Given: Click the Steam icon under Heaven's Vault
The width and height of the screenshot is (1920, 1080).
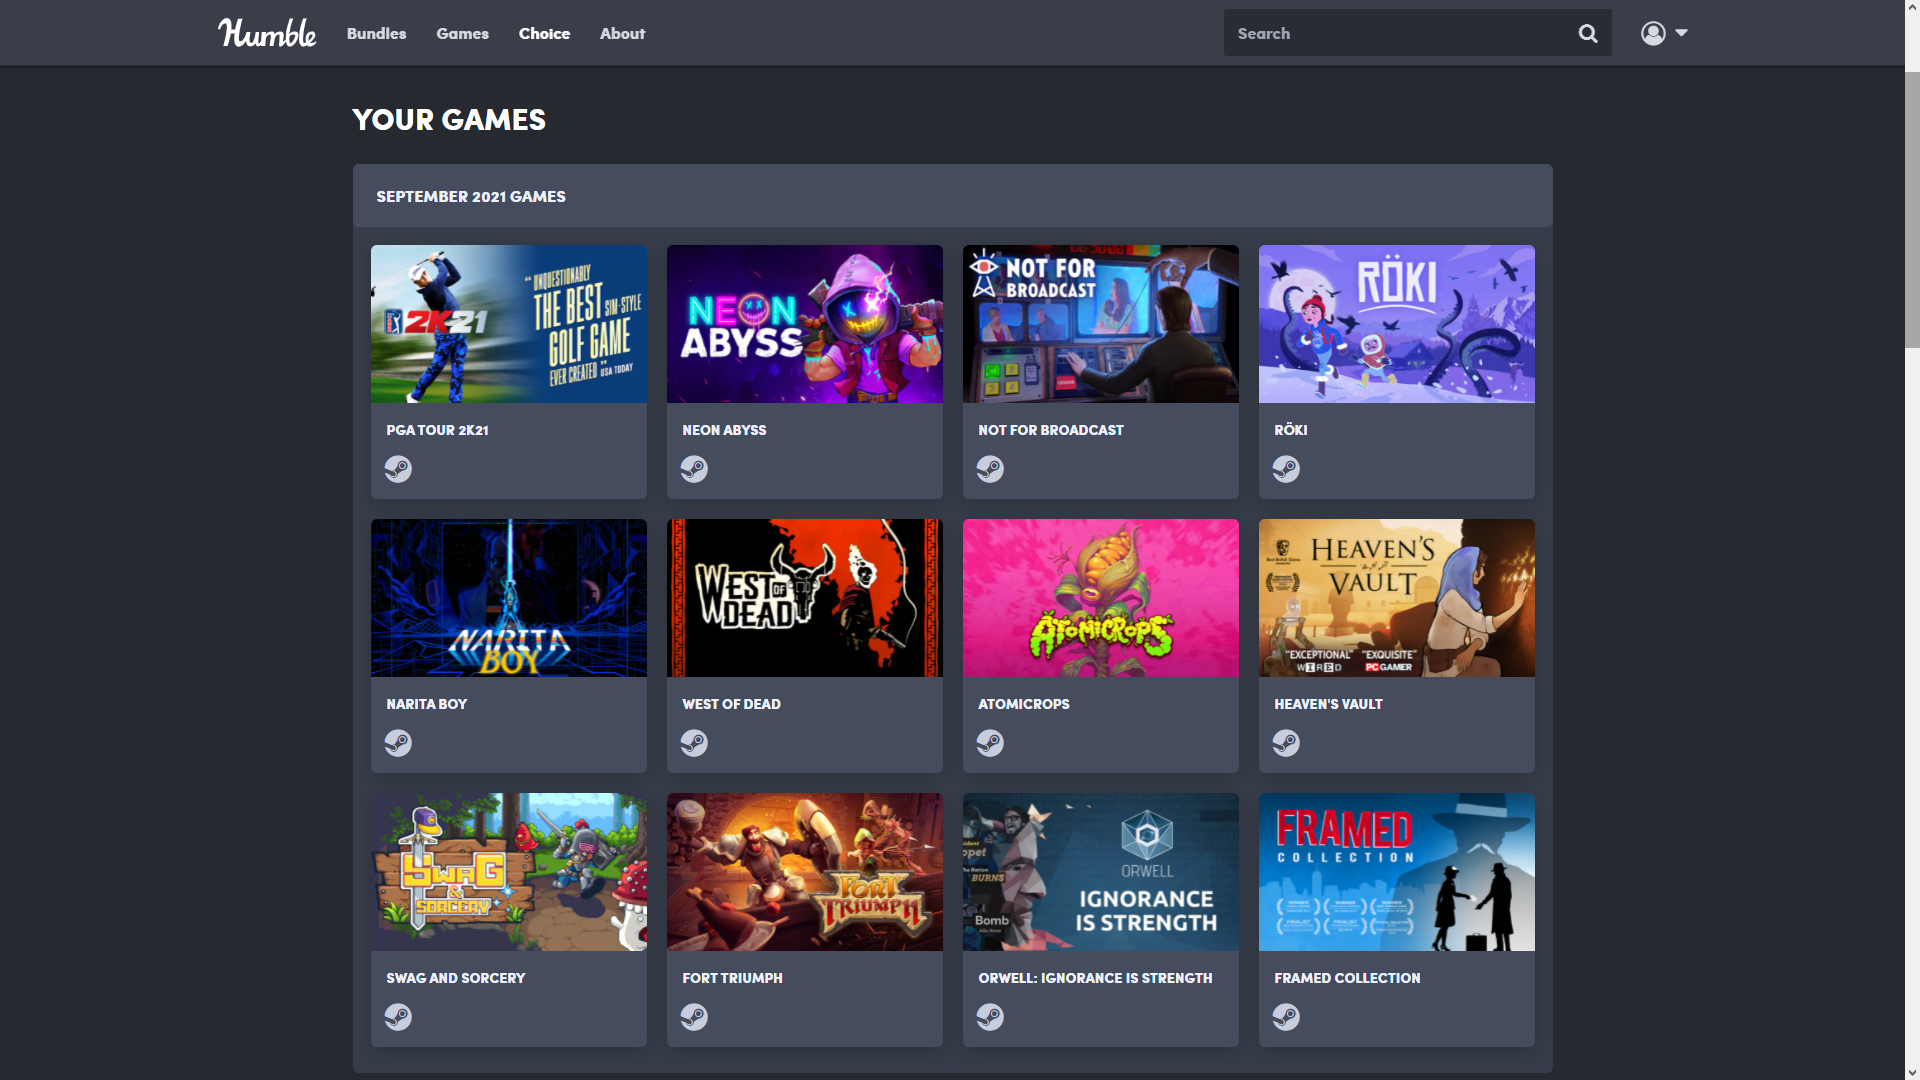Looking at the screenshot, I should (1286, 743).
